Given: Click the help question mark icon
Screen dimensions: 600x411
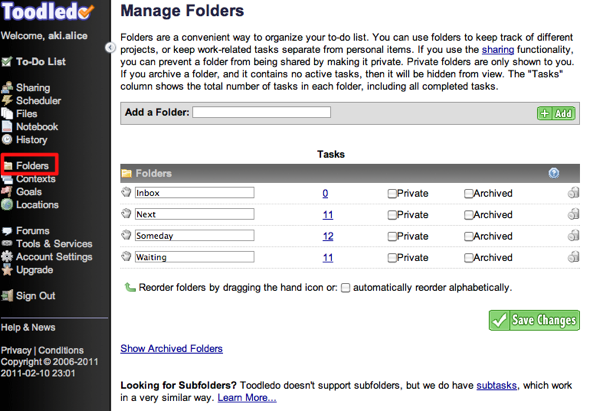Looking at the screenshot, I should tap(553, 173).
